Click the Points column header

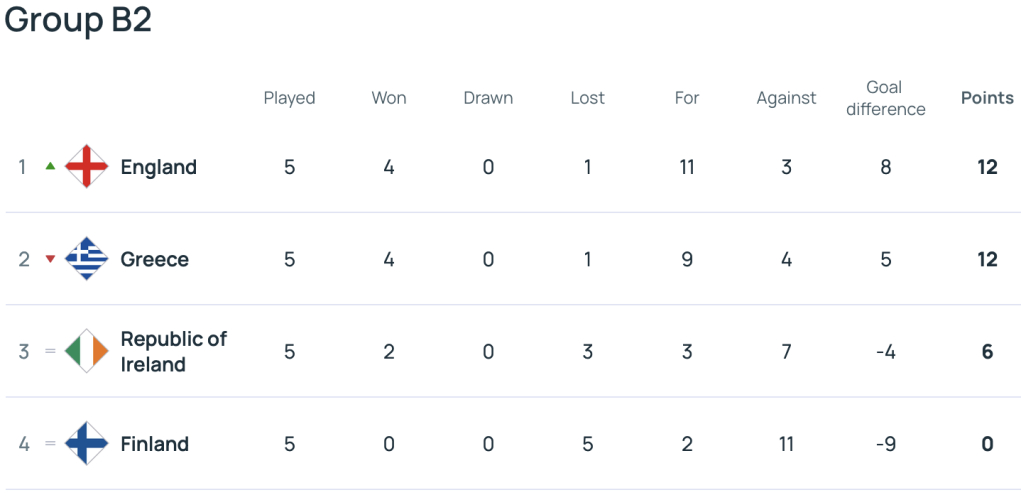[987, 98]
